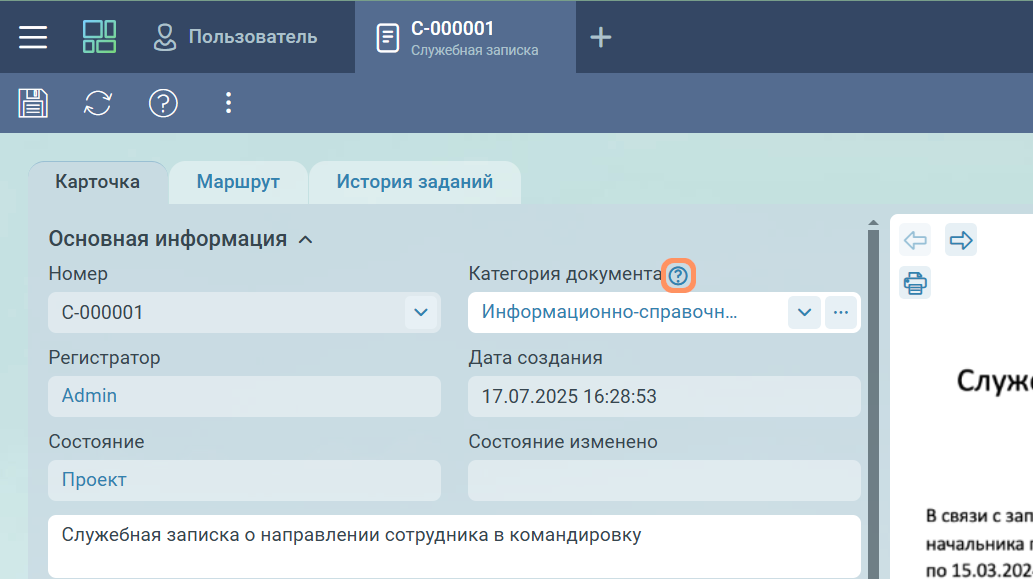Click the Служебная записка description text field
Screen dimensions: 1033x579
tap(454, 545)
